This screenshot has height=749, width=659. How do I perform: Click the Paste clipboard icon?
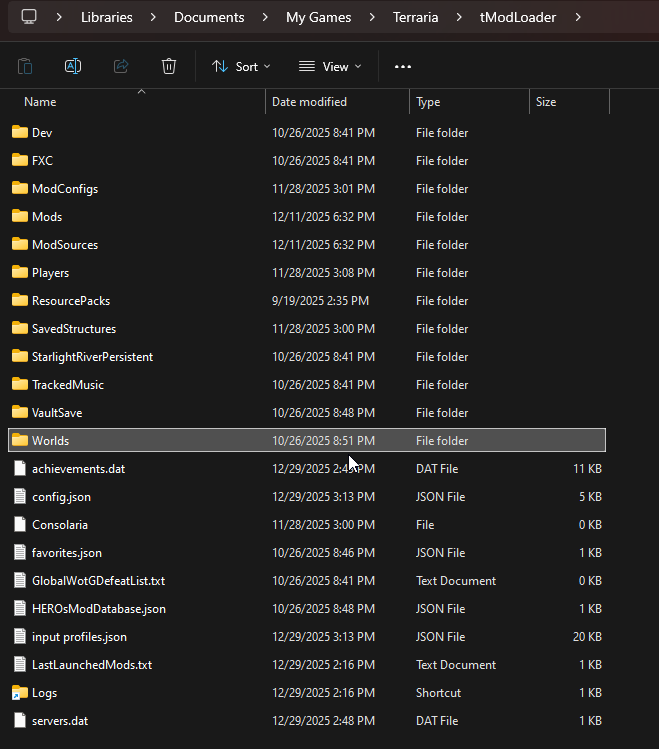coord(25,66)
